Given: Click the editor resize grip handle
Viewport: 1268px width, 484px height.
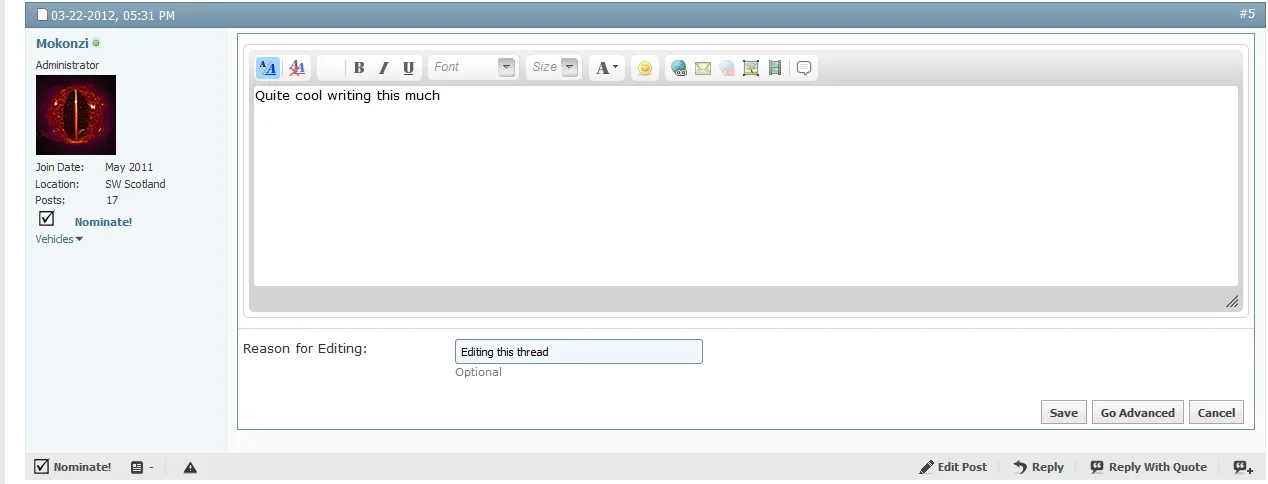Looking at the screenshot, I should [1231, 301].
